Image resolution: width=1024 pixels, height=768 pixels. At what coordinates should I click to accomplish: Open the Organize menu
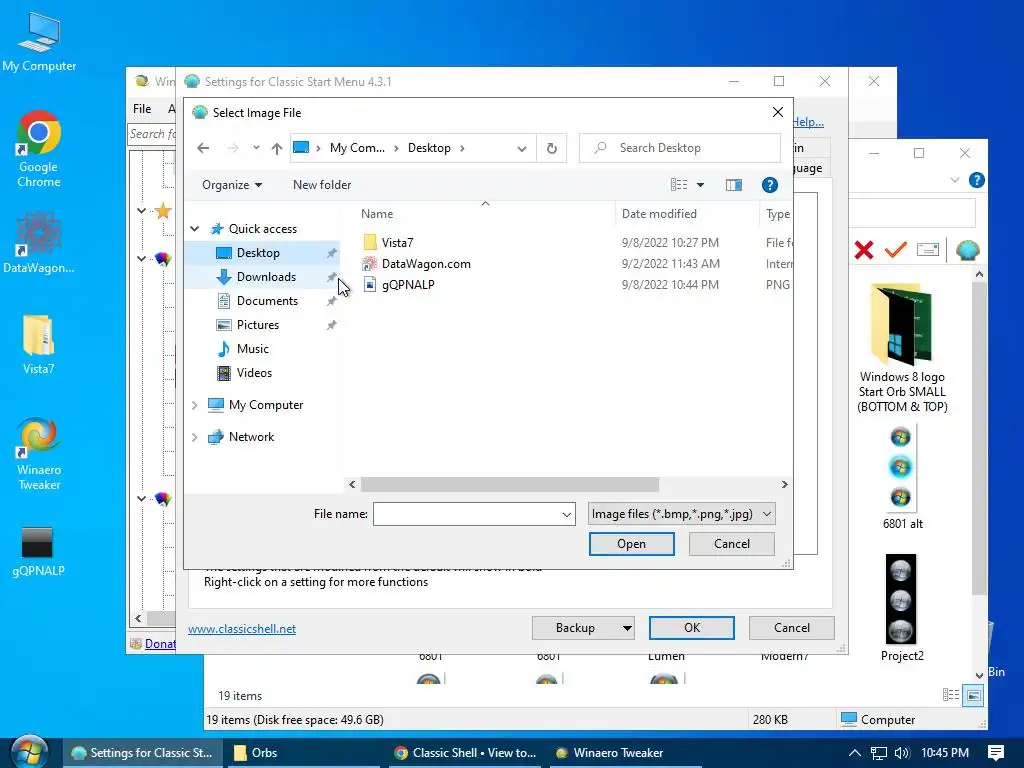(x=232, y=185)
